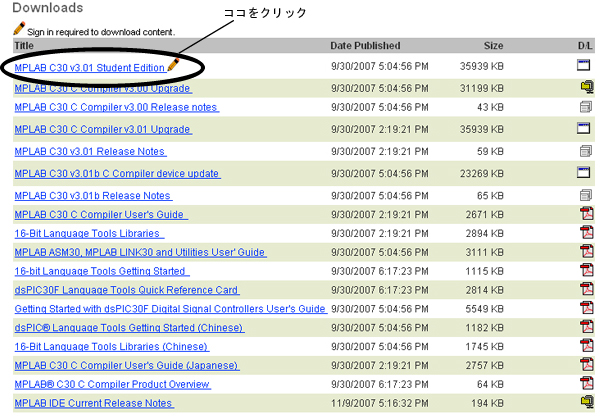Click PDF icon for 16-bit Language Tools Getting Started
The width and height of the screenshot is (604, 419).
[x=587, y=270]
